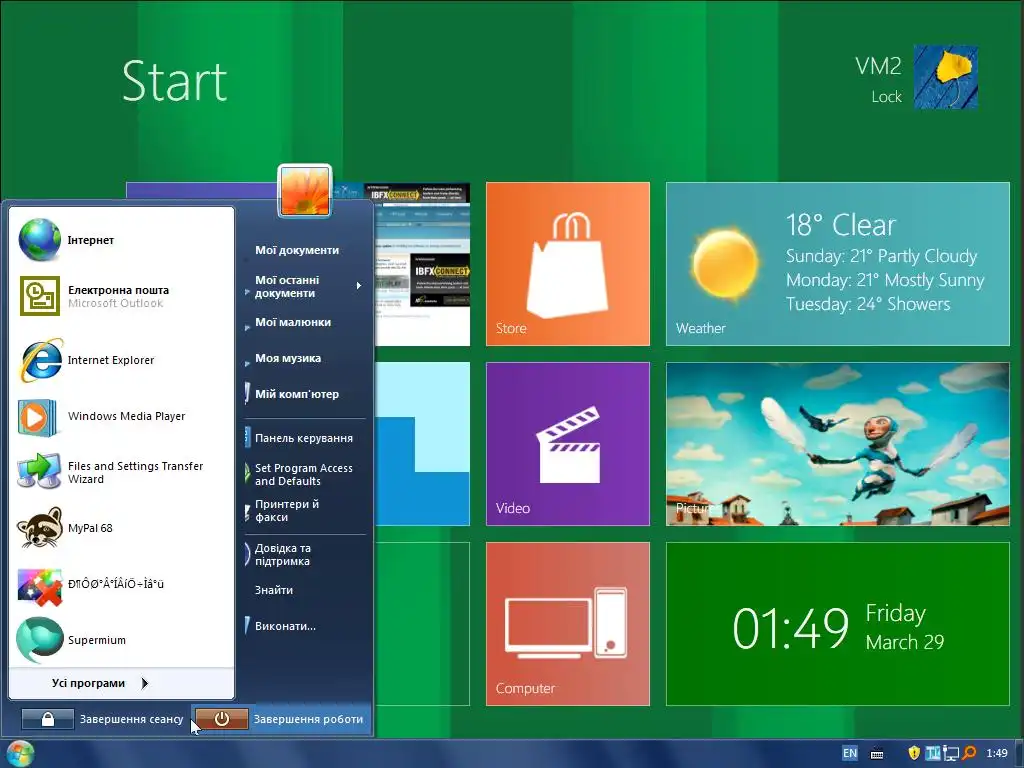The image size is (1024, 768).
Task: Open Files and Settings Transfer Wizard icon
Action: (39, 472)
